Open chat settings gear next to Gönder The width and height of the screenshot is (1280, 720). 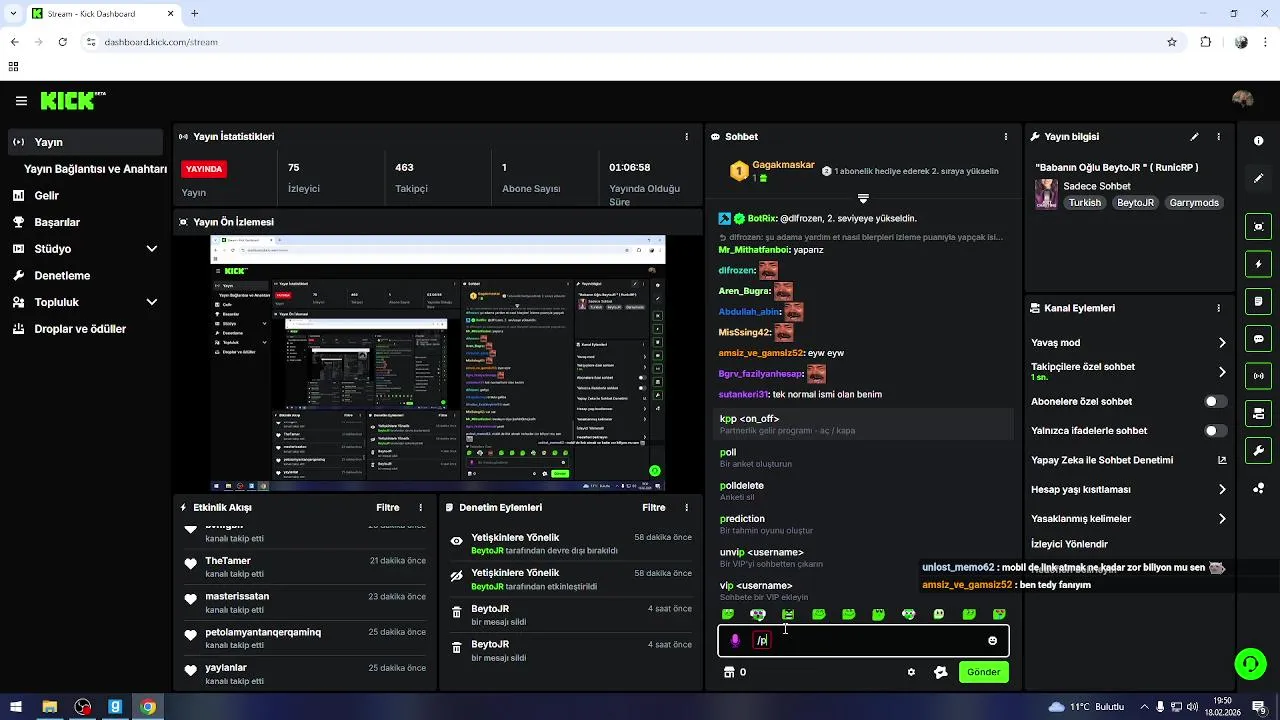(x=911, y=672)
